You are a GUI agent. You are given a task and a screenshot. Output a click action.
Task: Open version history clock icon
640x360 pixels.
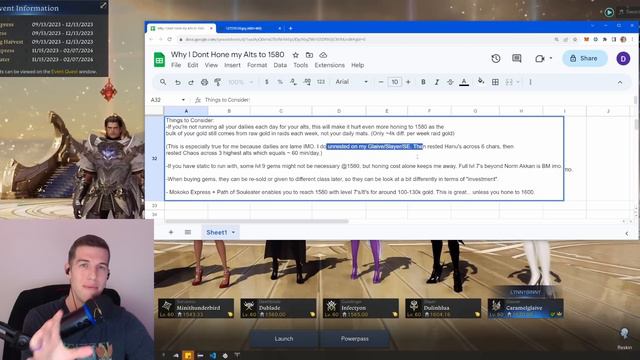pos(496,58)
